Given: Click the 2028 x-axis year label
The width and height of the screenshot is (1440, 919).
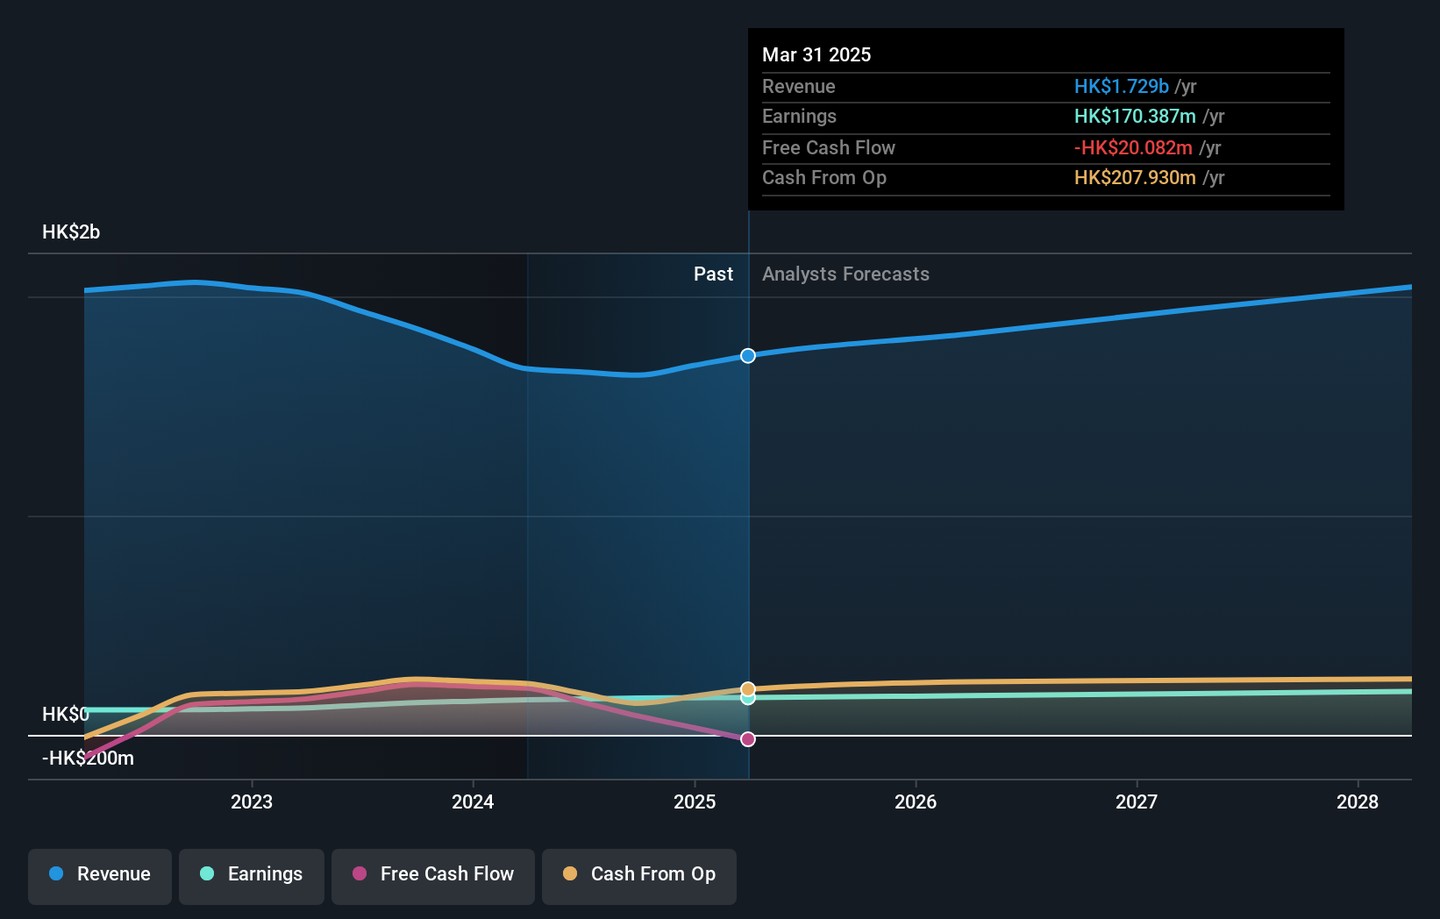Looking at the screenshot, I should coord(1357,802).
